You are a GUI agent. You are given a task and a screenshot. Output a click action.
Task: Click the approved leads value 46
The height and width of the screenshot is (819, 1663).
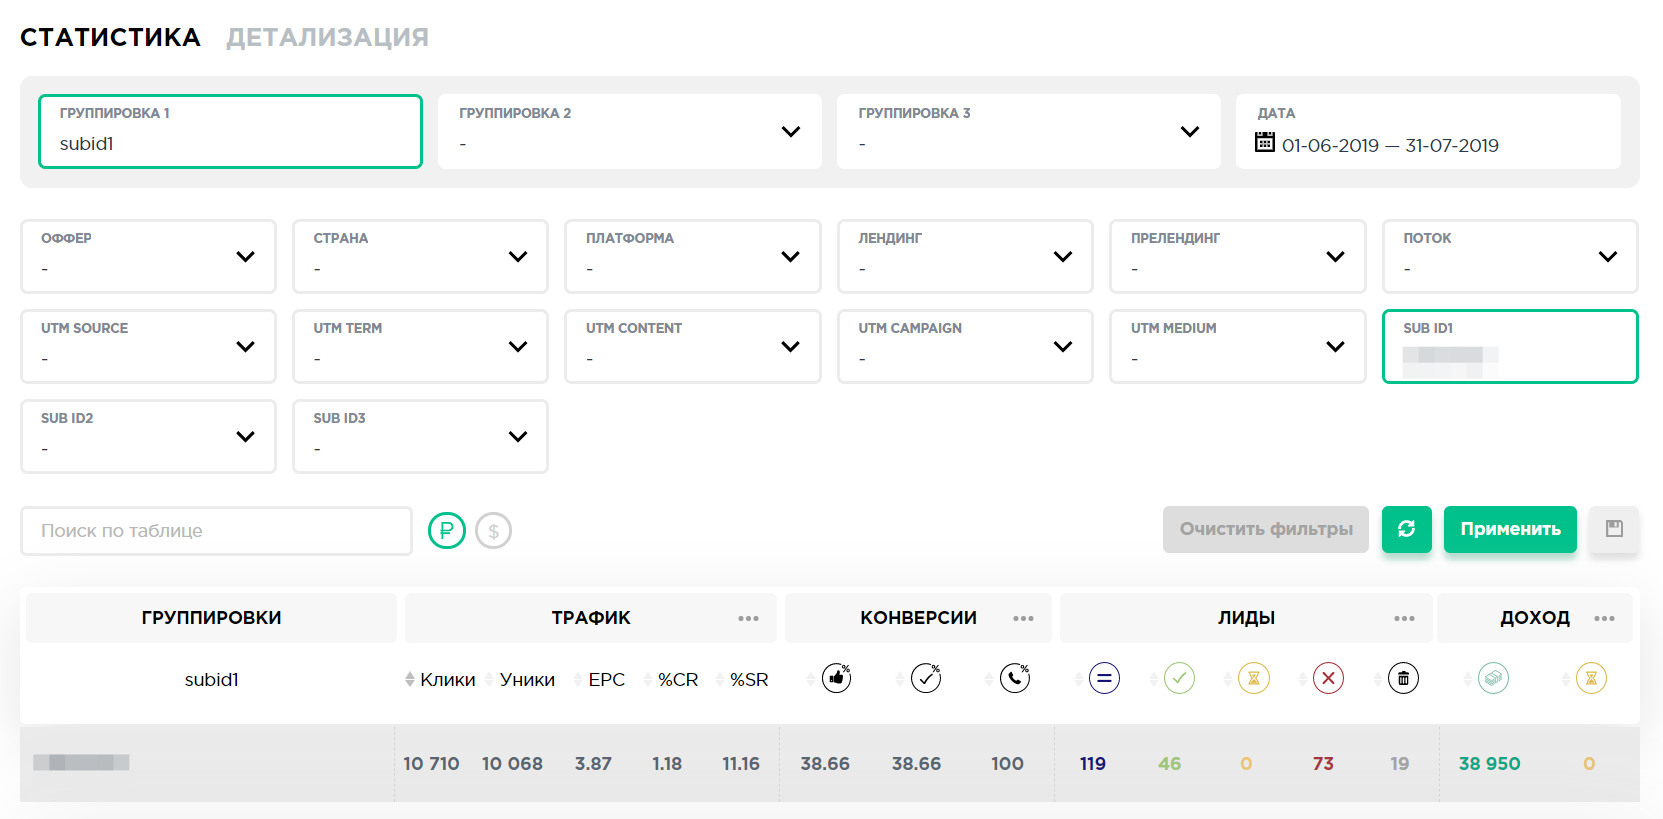[x=1169, y=764]
